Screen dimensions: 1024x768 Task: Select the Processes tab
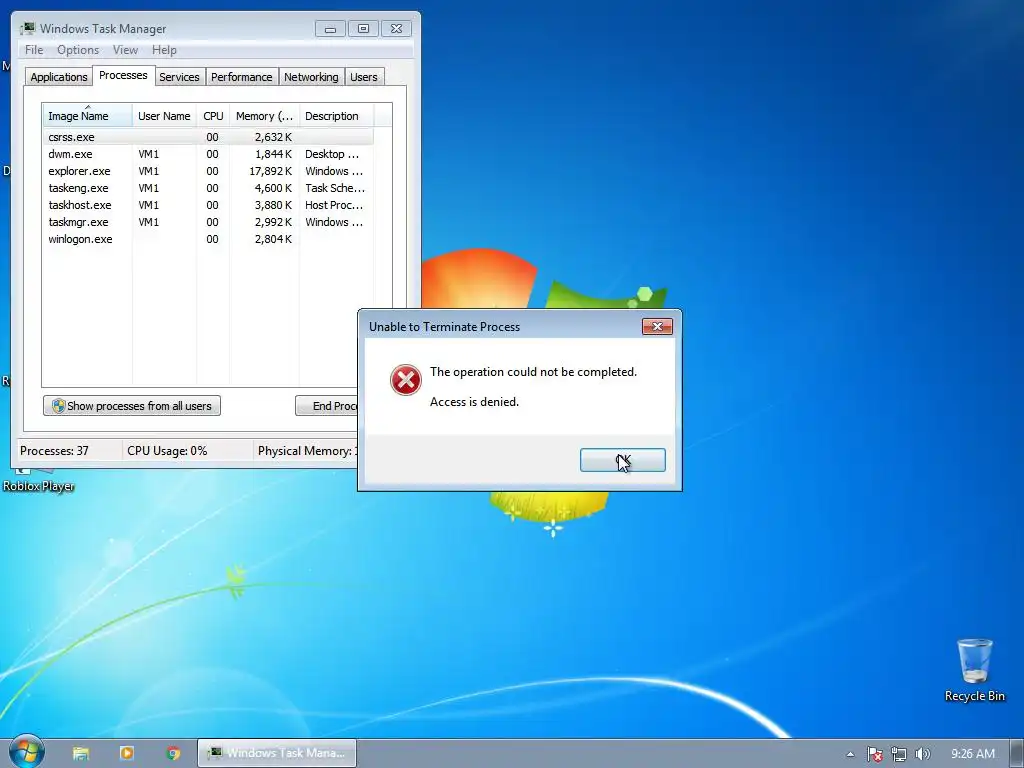pos(123,75)
